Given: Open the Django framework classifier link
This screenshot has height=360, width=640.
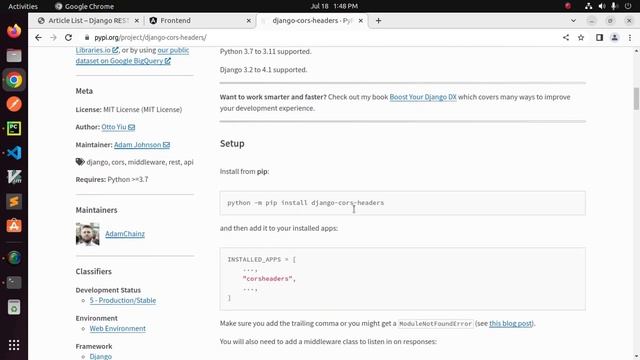Looking at the screenshot, I should (100, 356).
